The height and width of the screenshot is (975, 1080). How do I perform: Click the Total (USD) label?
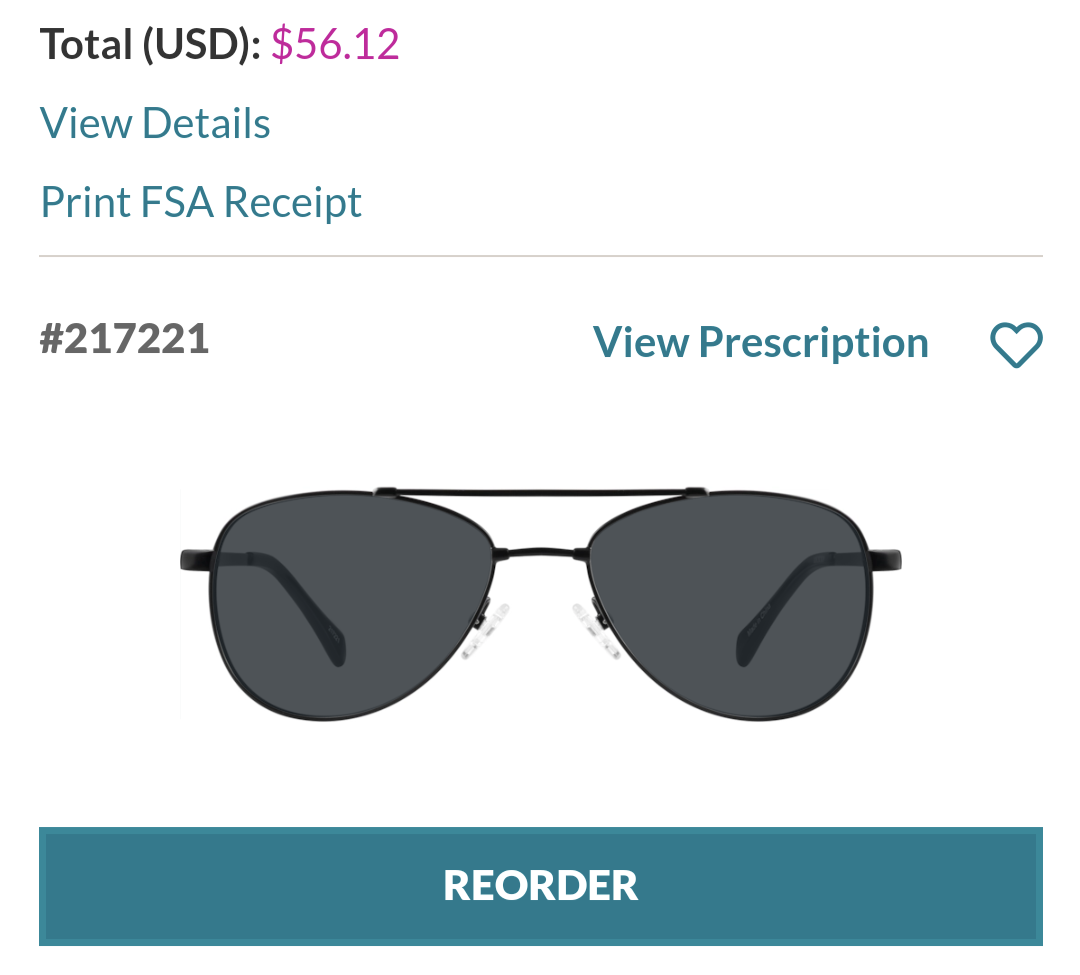[x=150, y=44]
